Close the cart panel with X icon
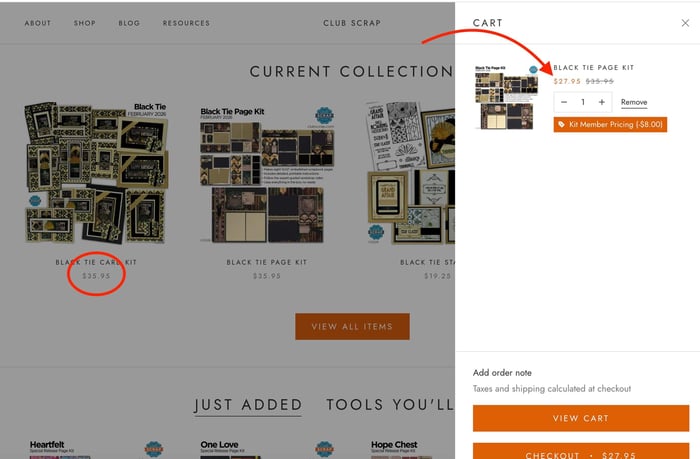700x459 pixels. tap(685, 23)
